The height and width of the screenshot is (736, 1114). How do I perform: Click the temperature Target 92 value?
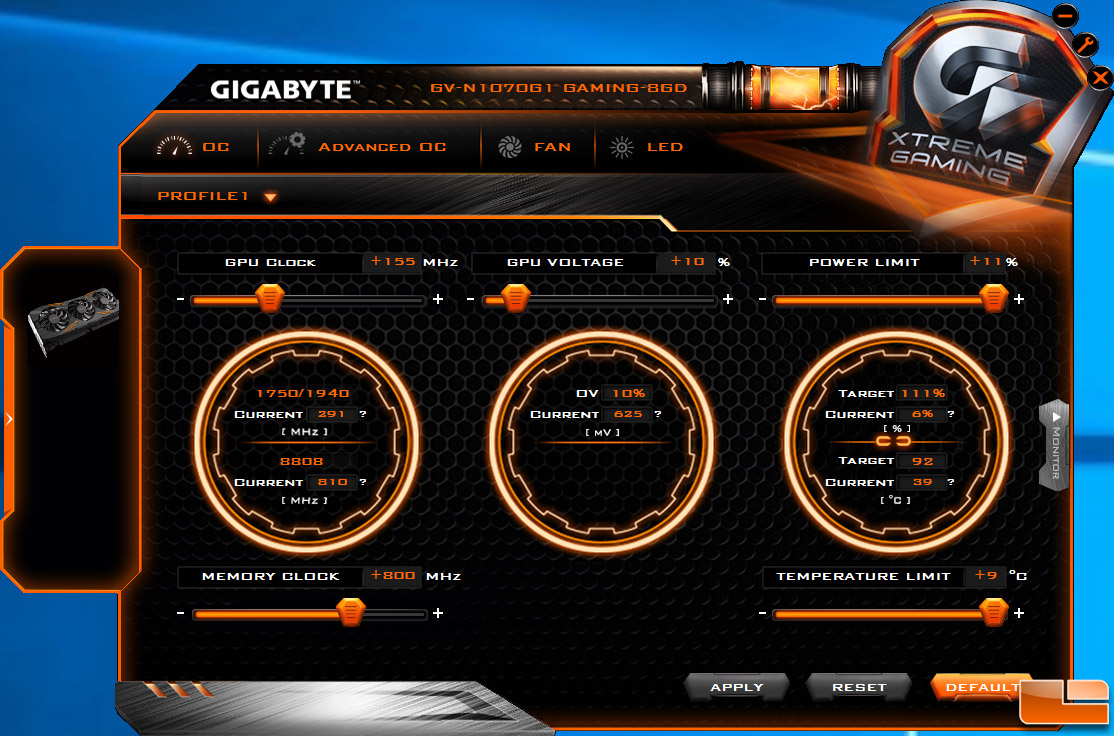click(x=923, y=461)
